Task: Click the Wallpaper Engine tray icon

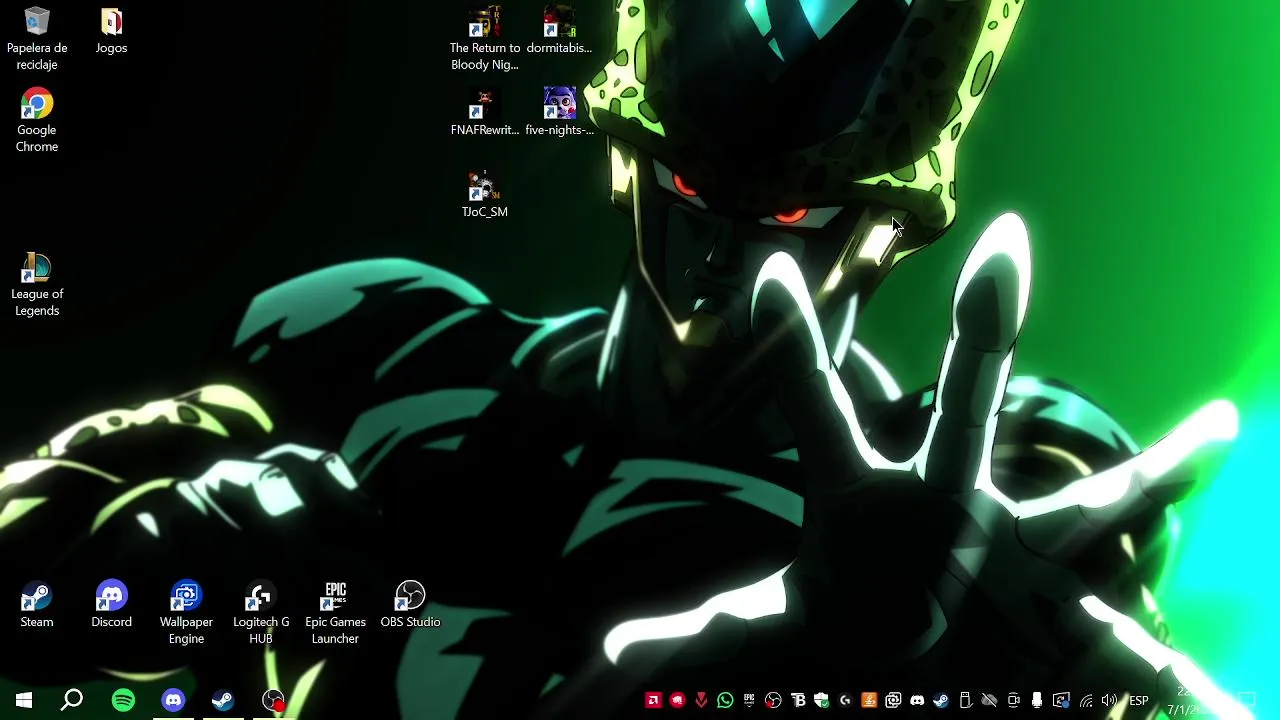Action: point(893,700)
